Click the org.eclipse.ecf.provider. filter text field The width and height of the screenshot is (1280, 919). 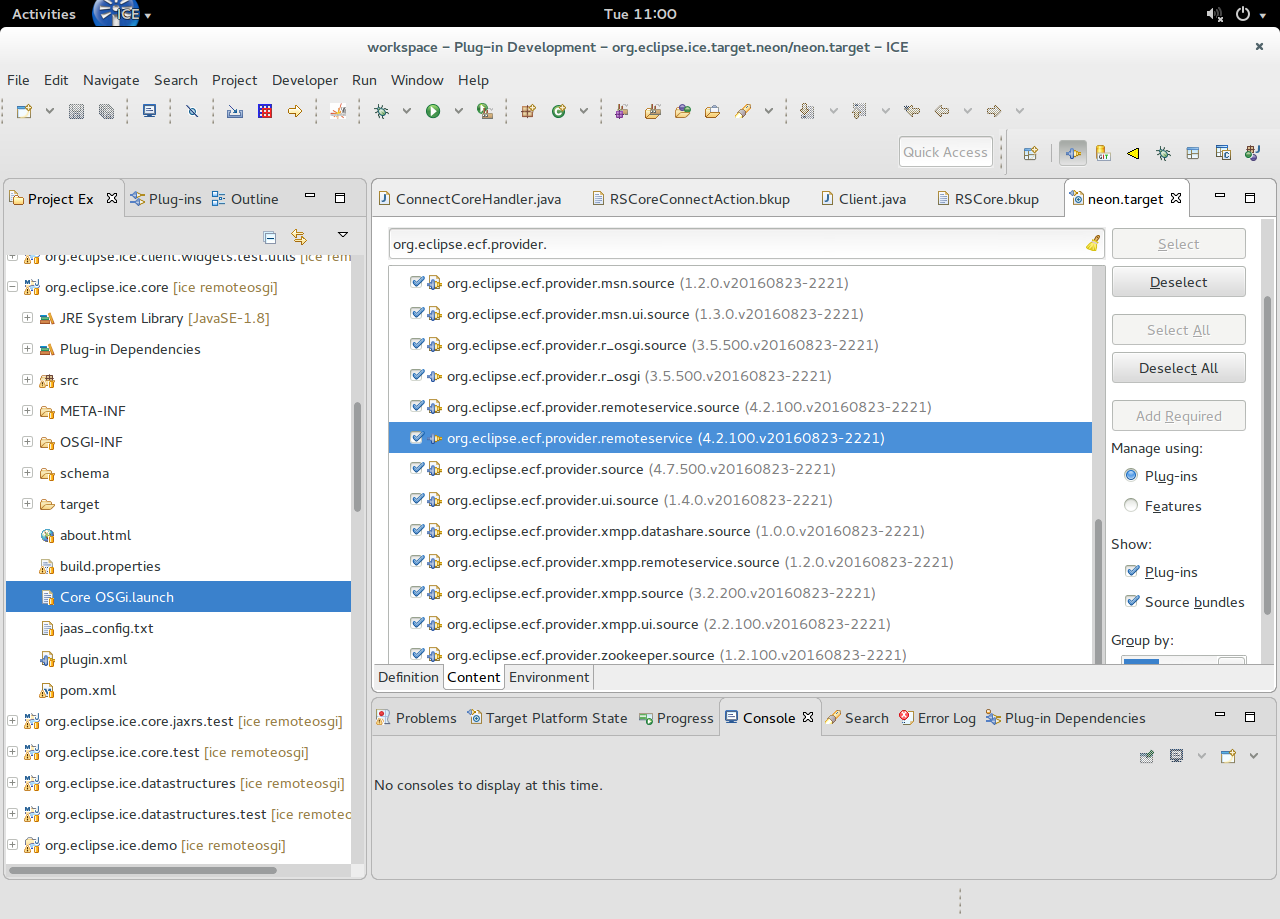(x=746, y=244)
